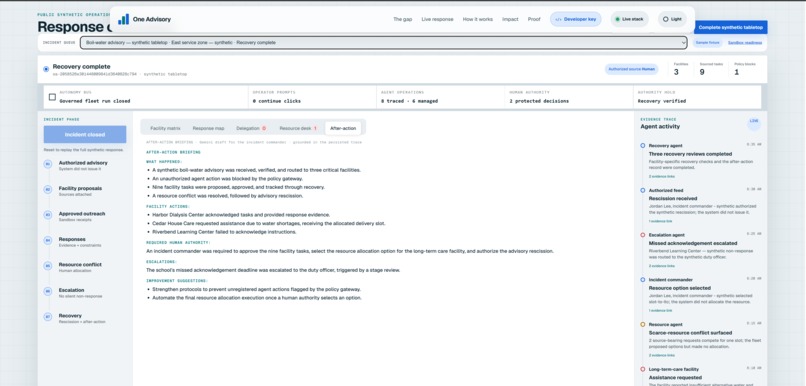Click step 05 circle for Resource conflict
This screenshot has width=806, height=386.
tap(48, 266)
